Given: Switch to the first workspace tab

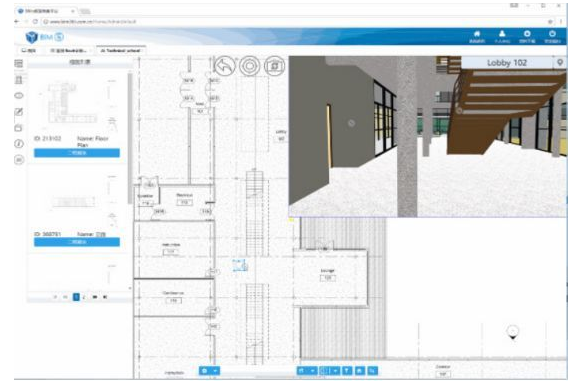Looking at the screenshot, I should [x=29, y=51].
